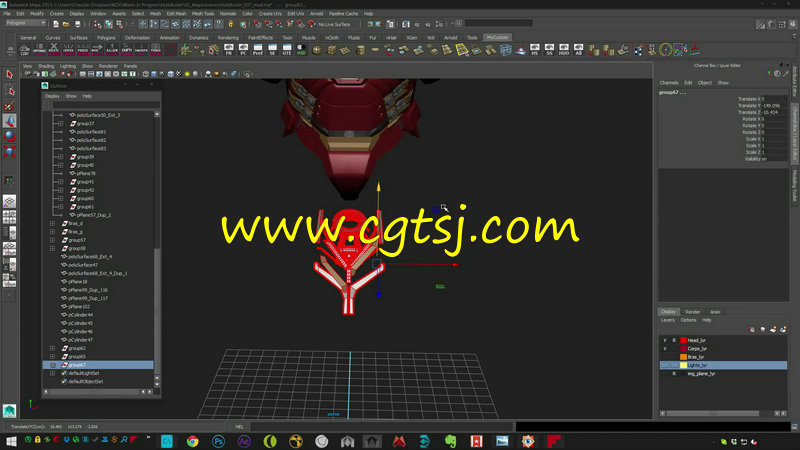Expand group37 in the Outliner
This screenshot has height=450, width=800.
click(x=61, y=123)
